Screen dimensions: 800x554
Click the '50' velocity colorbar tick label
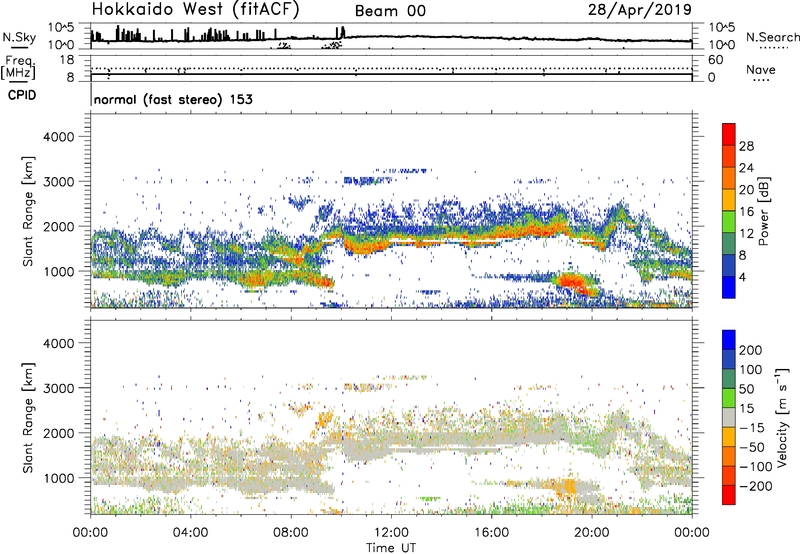tap(746, 389)
